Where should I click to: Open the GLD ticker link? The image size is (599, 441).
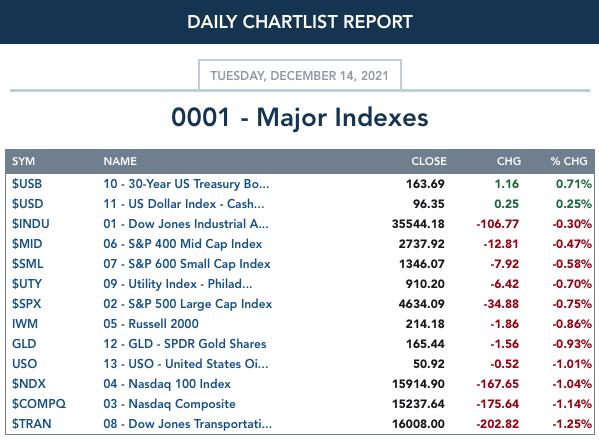[24, 344]
